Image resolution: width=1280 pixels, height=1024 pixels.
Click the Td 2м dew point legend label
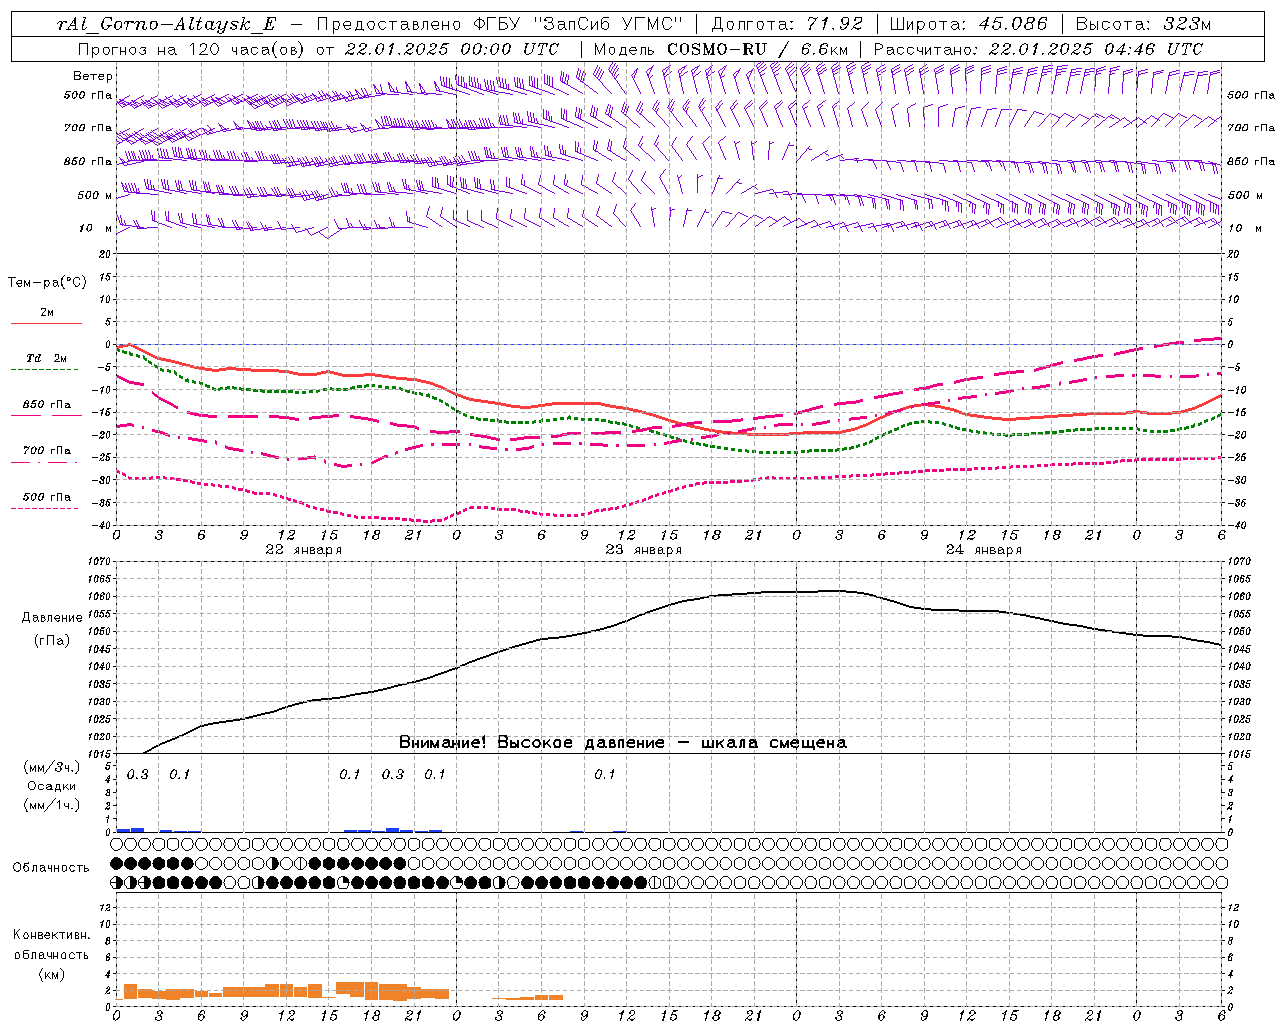(47, 358)
